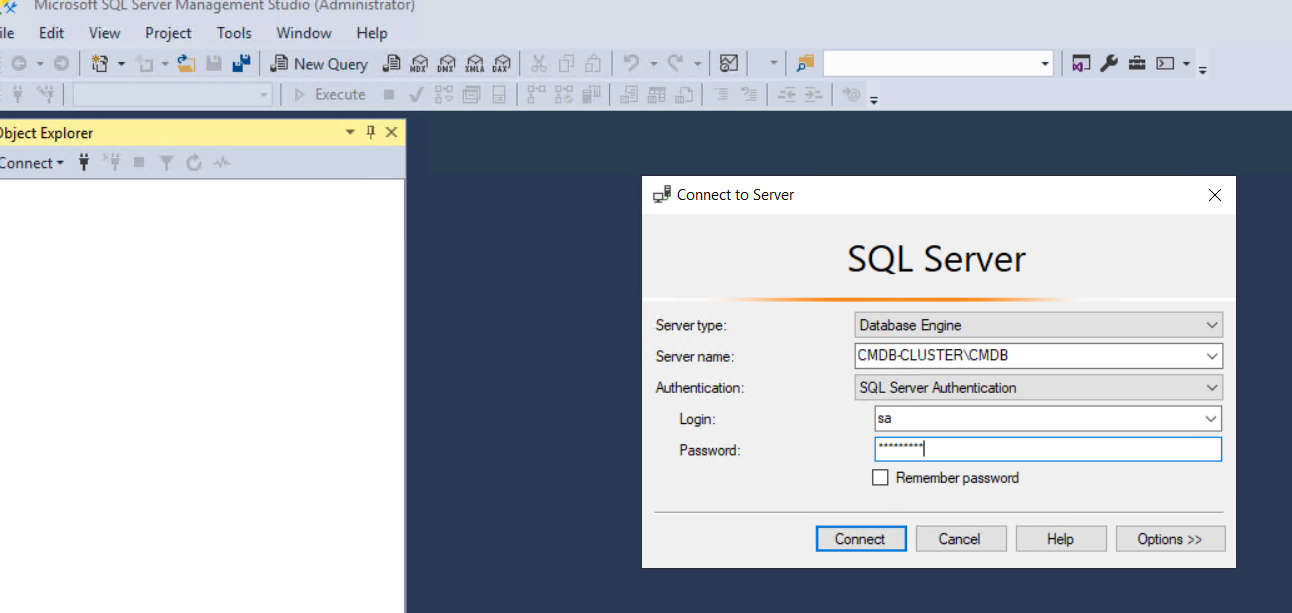Screen dimensions: 1292x613
Task: Click the Connect Object Explorer plug icon
Action: [85, 162]
